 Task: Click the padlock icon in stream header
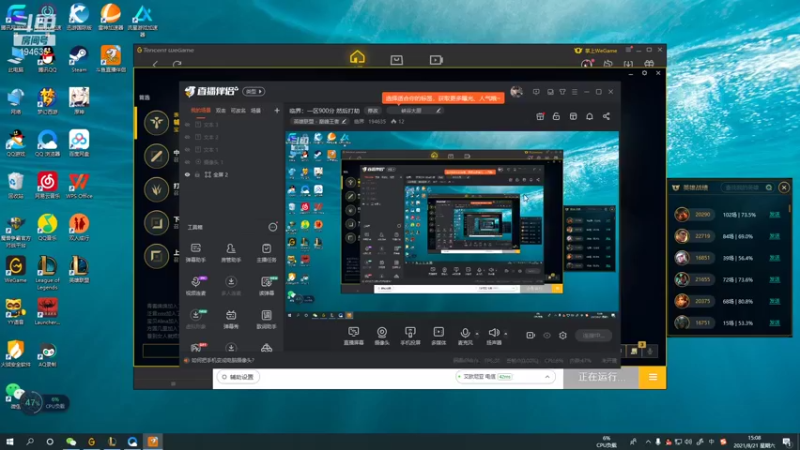pos(556,116)
